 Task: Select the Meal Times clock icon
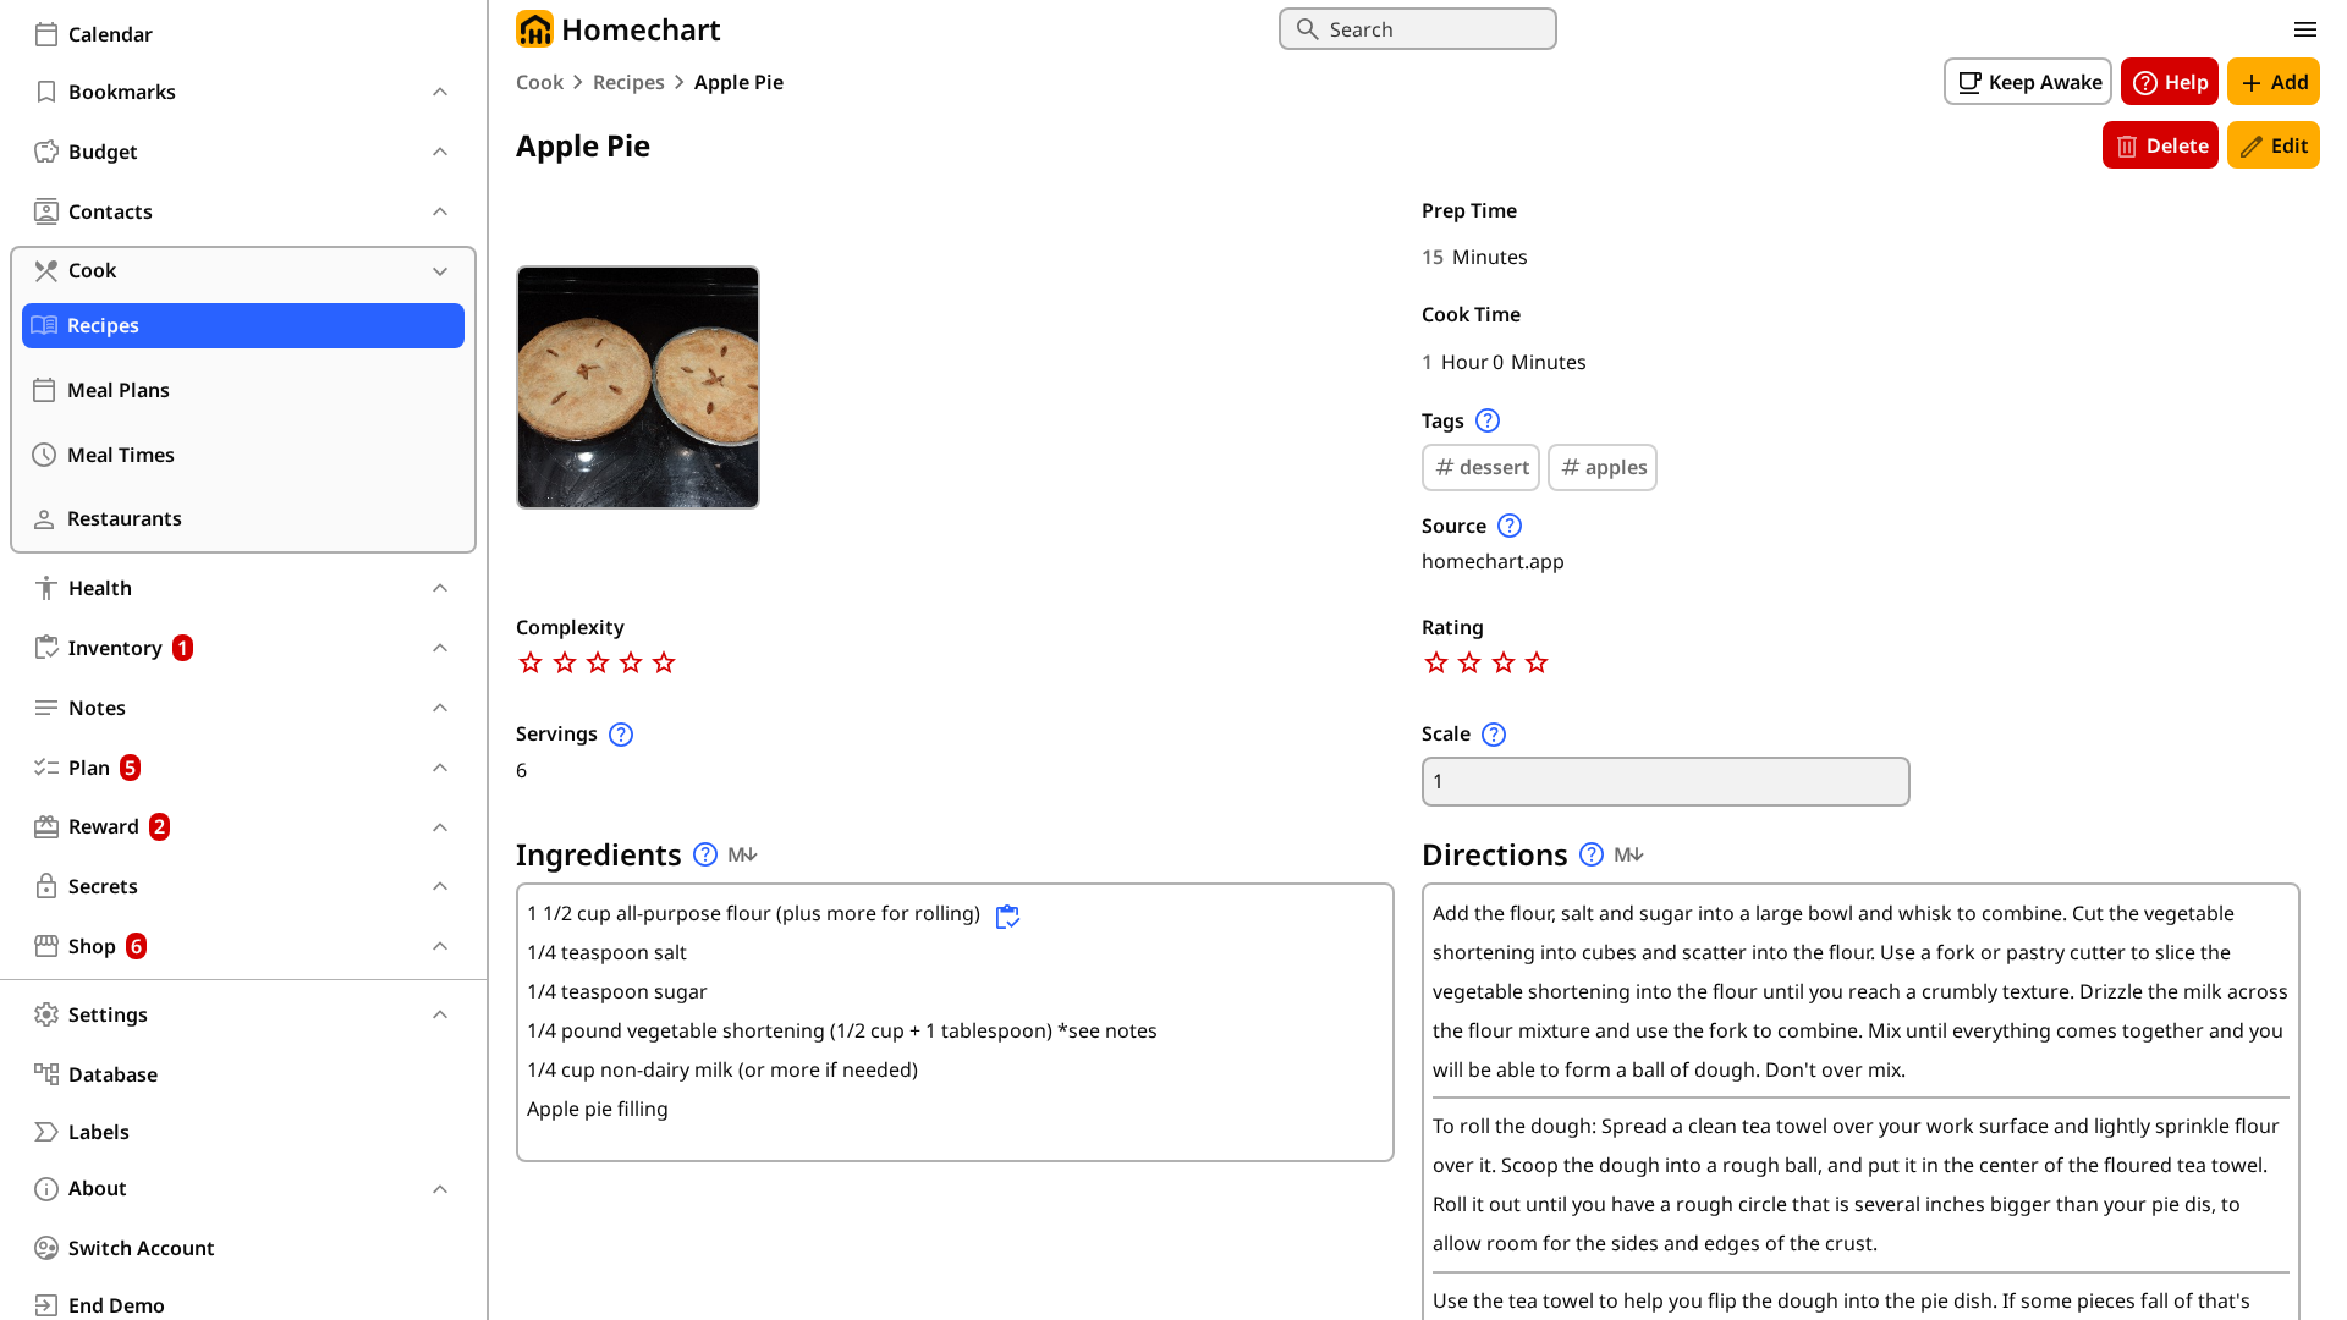(x=45, y=455)
